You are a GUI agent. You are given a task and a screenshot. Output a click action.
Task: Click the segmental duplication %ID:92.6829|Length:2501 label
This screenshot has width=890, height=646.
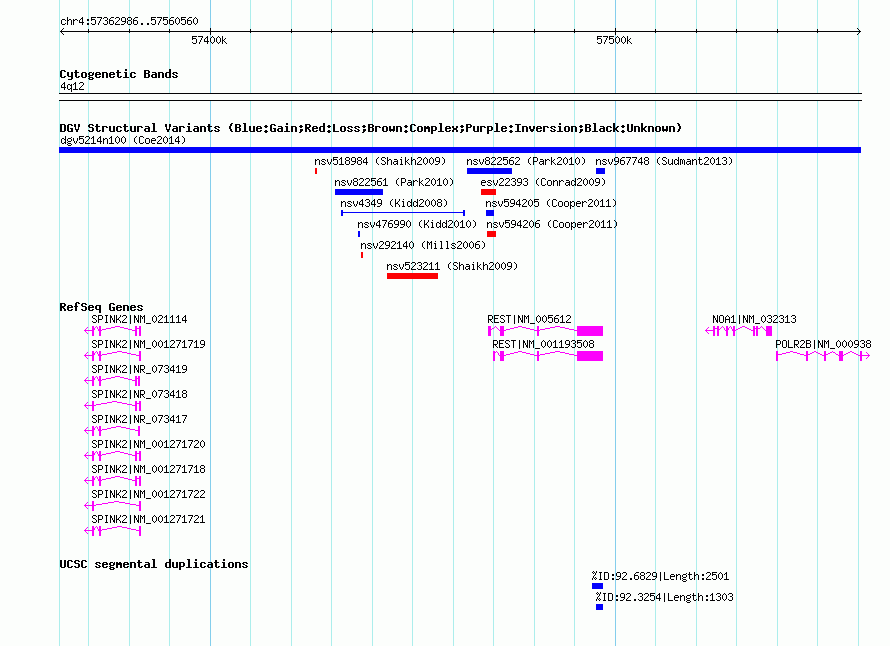point(660,576)
